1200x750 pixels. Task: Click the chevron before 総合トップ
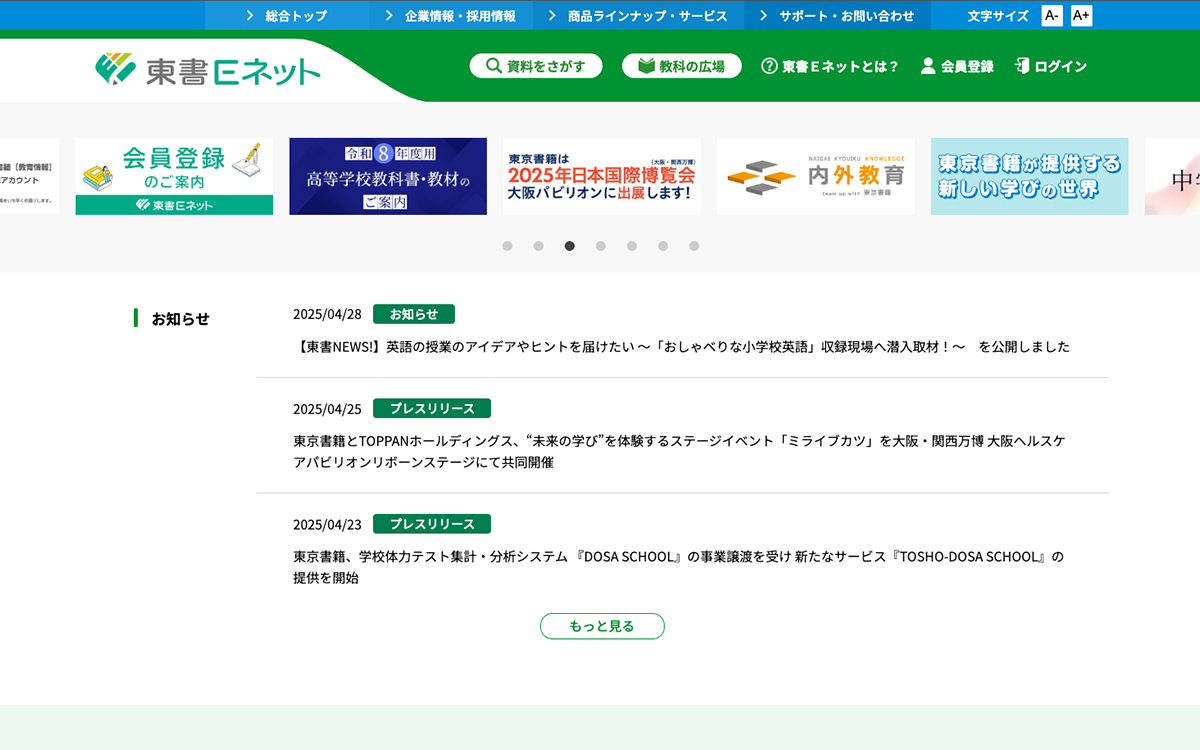point(250,16)
